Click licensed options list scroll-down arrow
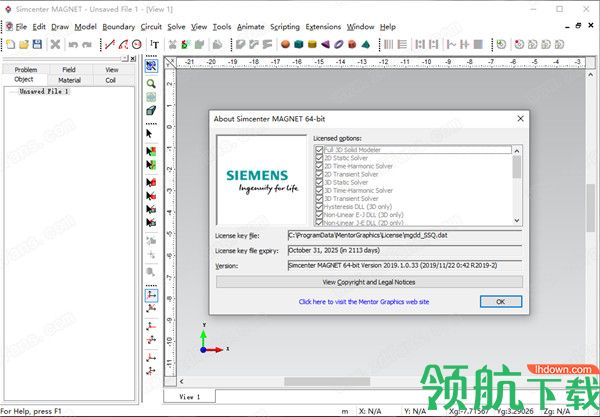Viewport: 600px width, 417px height. (517, 220)
